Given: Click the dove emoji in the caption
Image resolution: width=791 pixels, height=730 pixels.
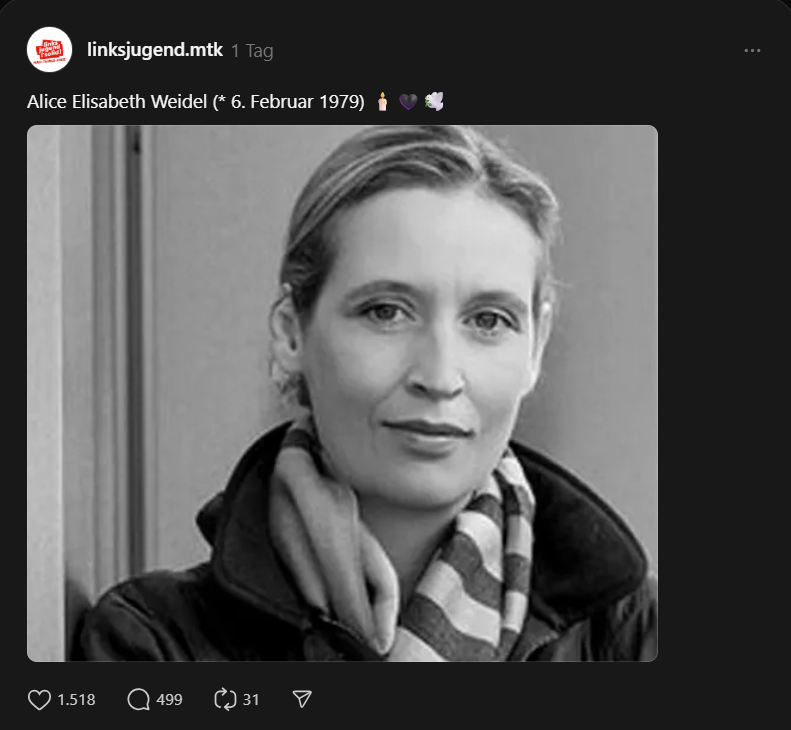Looking at the screenshot, I should (x=434, y=101).
